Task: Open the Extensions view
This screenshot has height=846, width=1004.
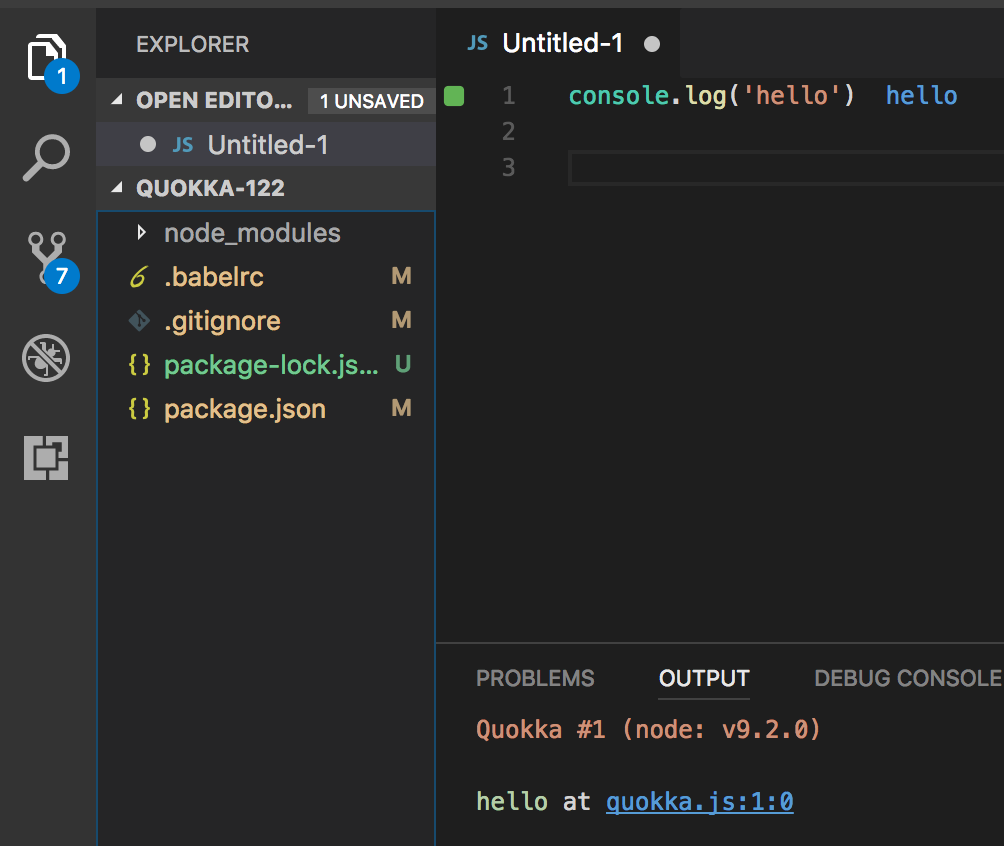Action: pyautogui.click(x=46, y=458)
